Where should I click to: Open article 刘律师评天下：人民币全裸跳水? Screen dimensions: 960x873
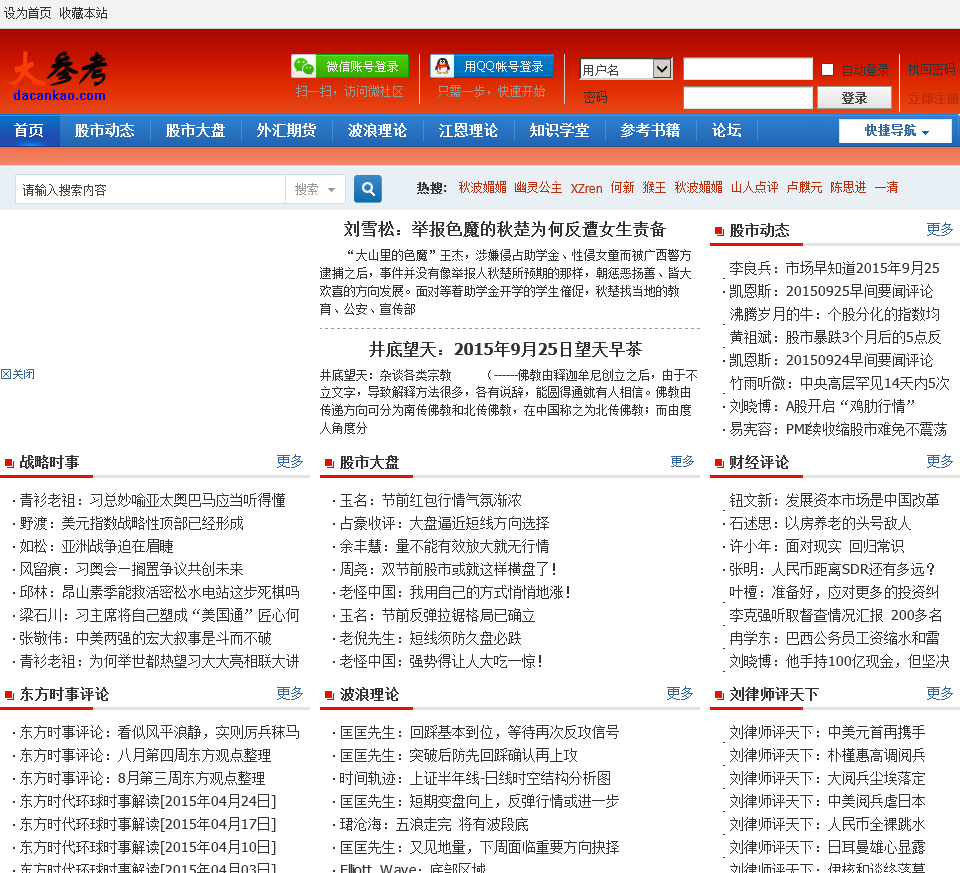pos(827,825)
